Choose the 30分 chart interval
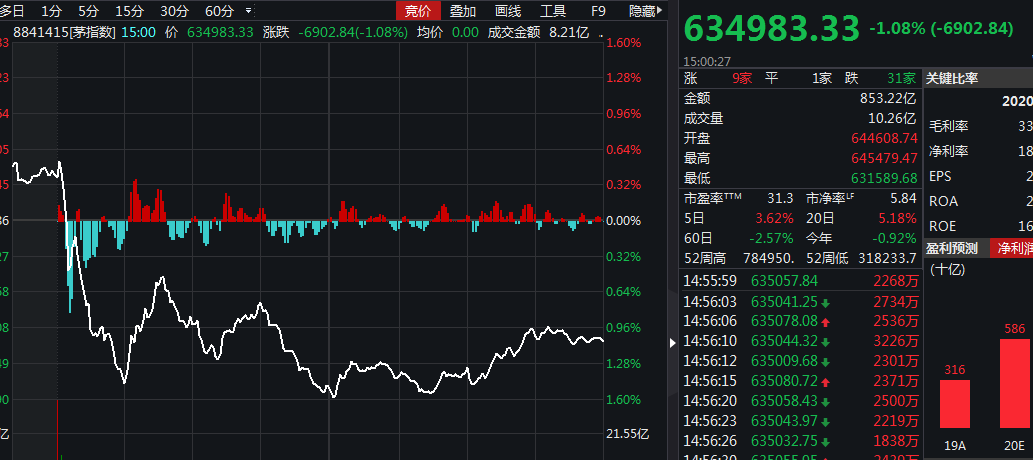This screenshot has width=1033, height=460. (174, 12)
